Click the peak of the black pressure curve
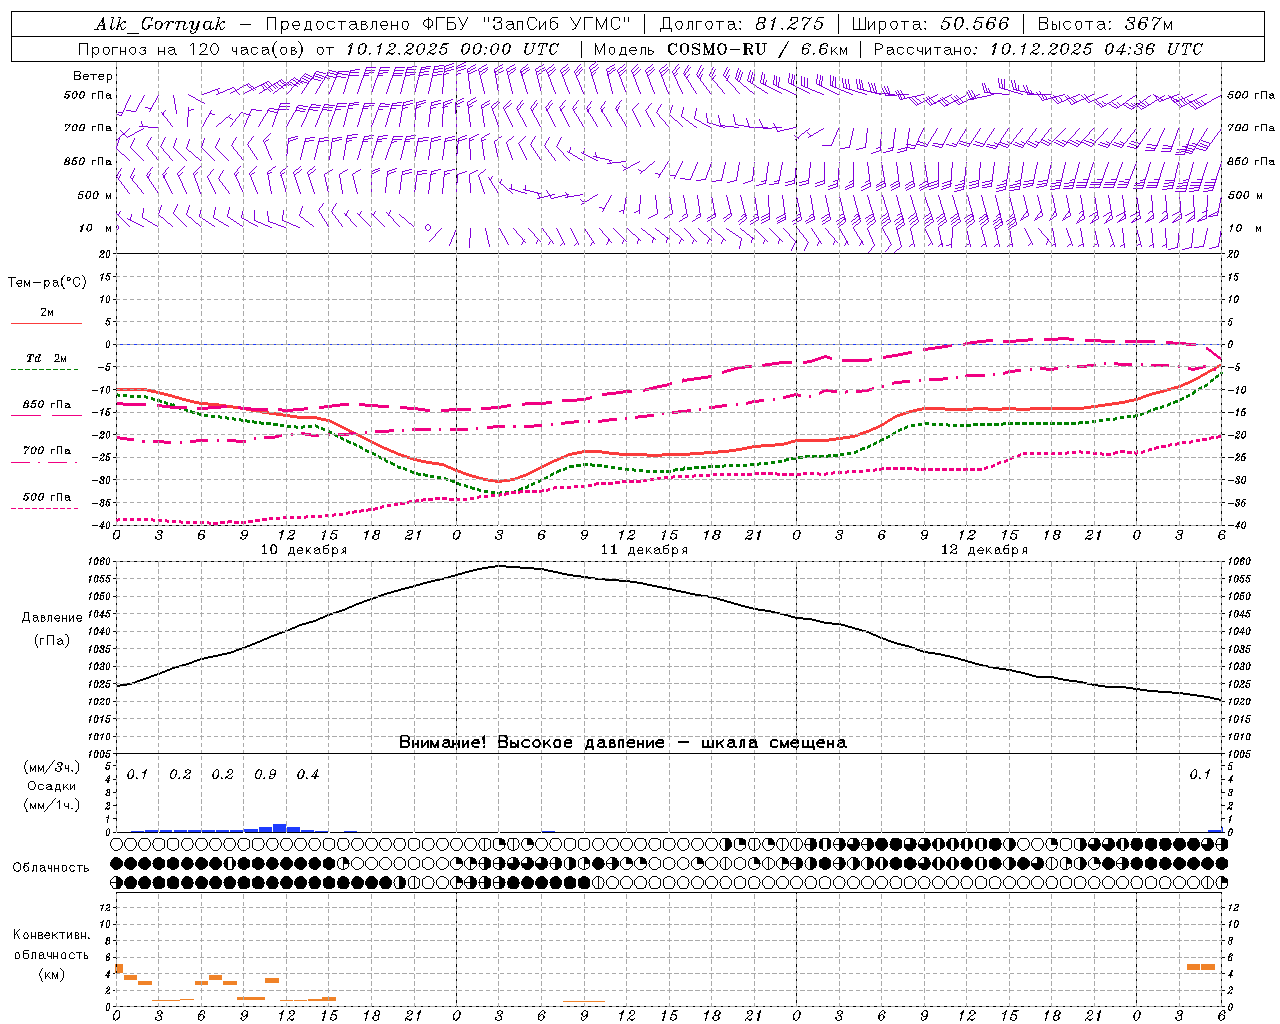 (500, 566)
